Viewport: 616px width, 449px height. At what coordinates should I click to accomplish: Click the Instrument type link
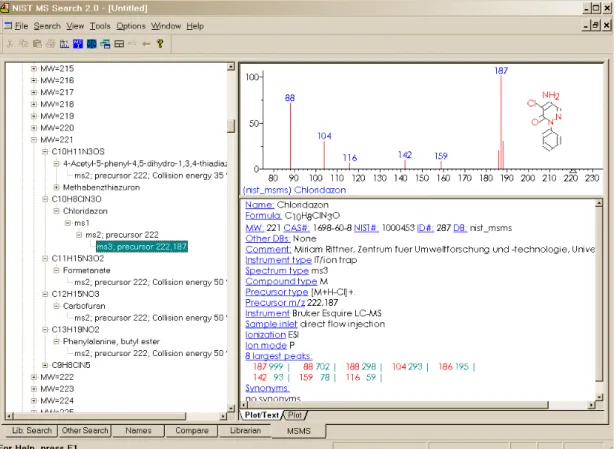tap(279, 260)
